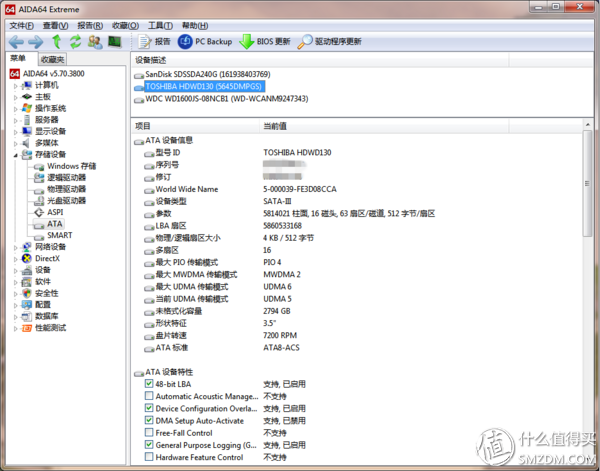600x471 pixels.
Task: Open the 帮助(H) menu
Action: (x=195, y=26)
